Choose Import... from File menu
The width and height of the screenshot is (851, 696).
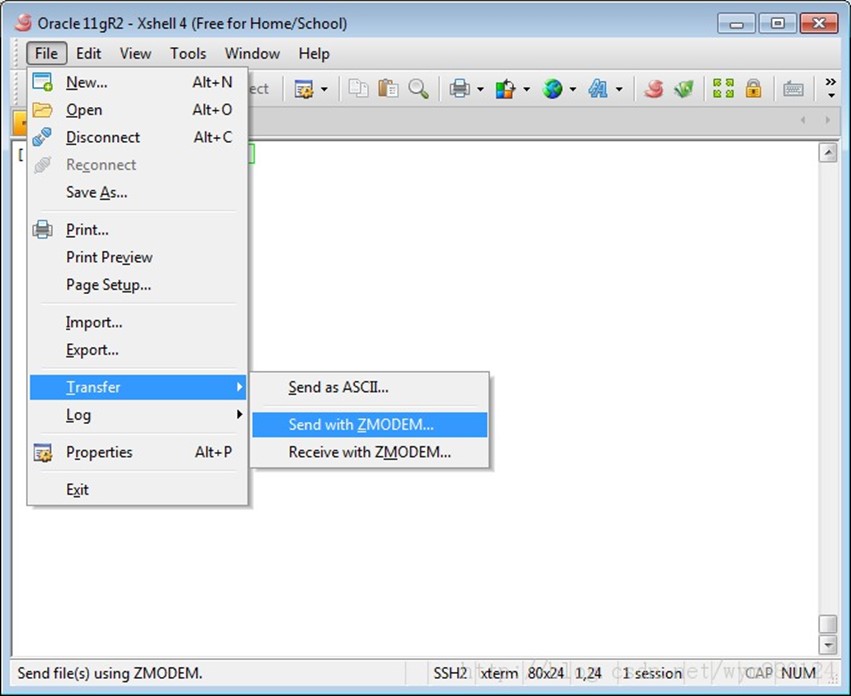138,322
